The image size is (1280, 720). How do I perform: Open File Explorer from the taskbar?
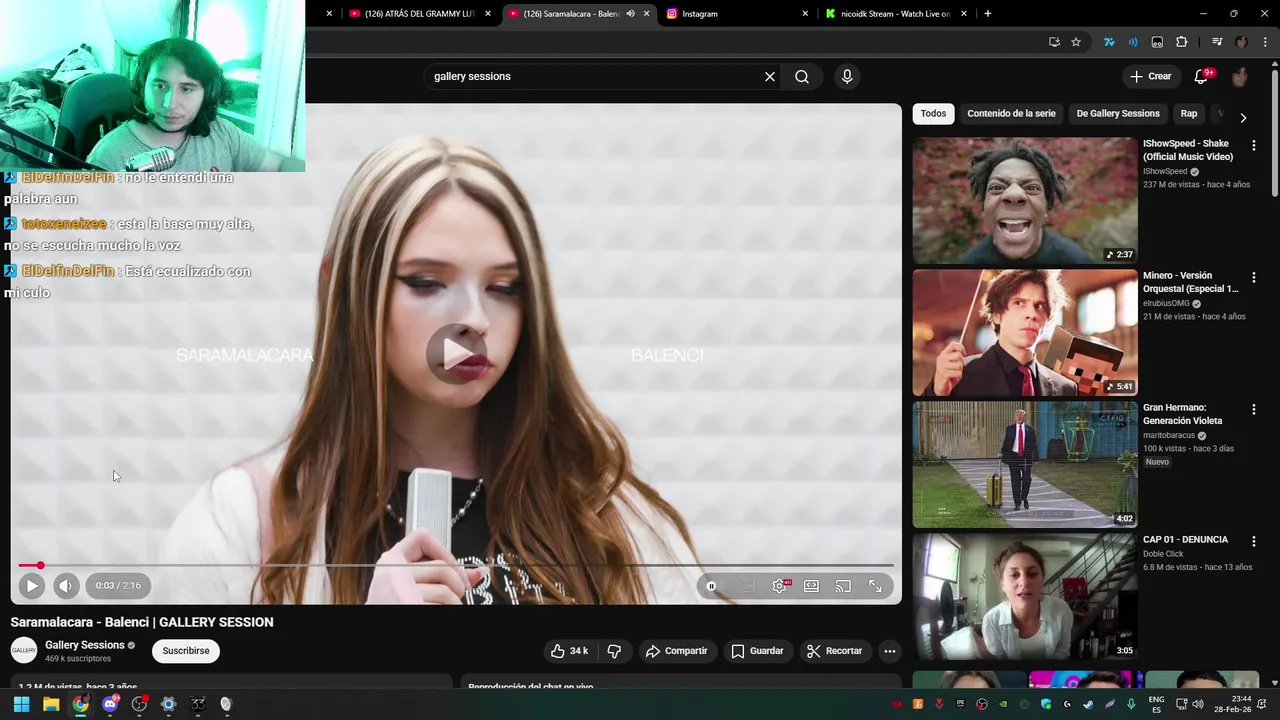coord(51,704)
